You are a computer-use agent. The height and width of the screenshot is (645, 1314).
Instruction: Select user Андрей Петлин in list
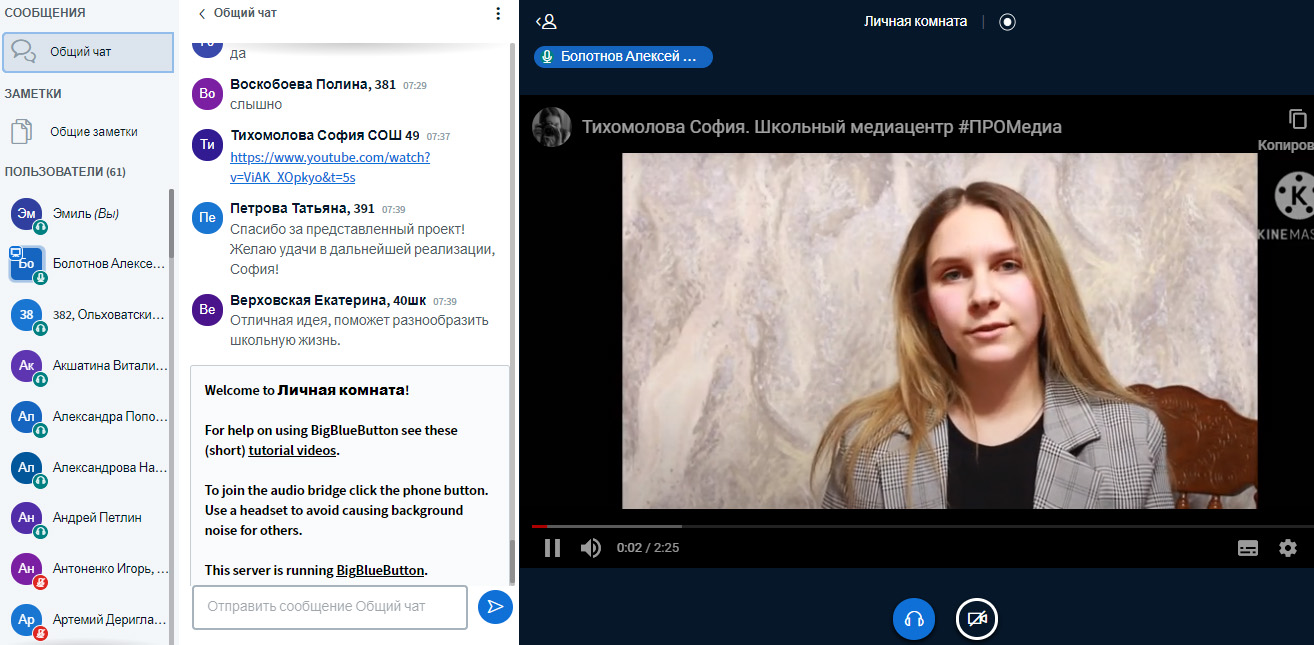point(96,517)
